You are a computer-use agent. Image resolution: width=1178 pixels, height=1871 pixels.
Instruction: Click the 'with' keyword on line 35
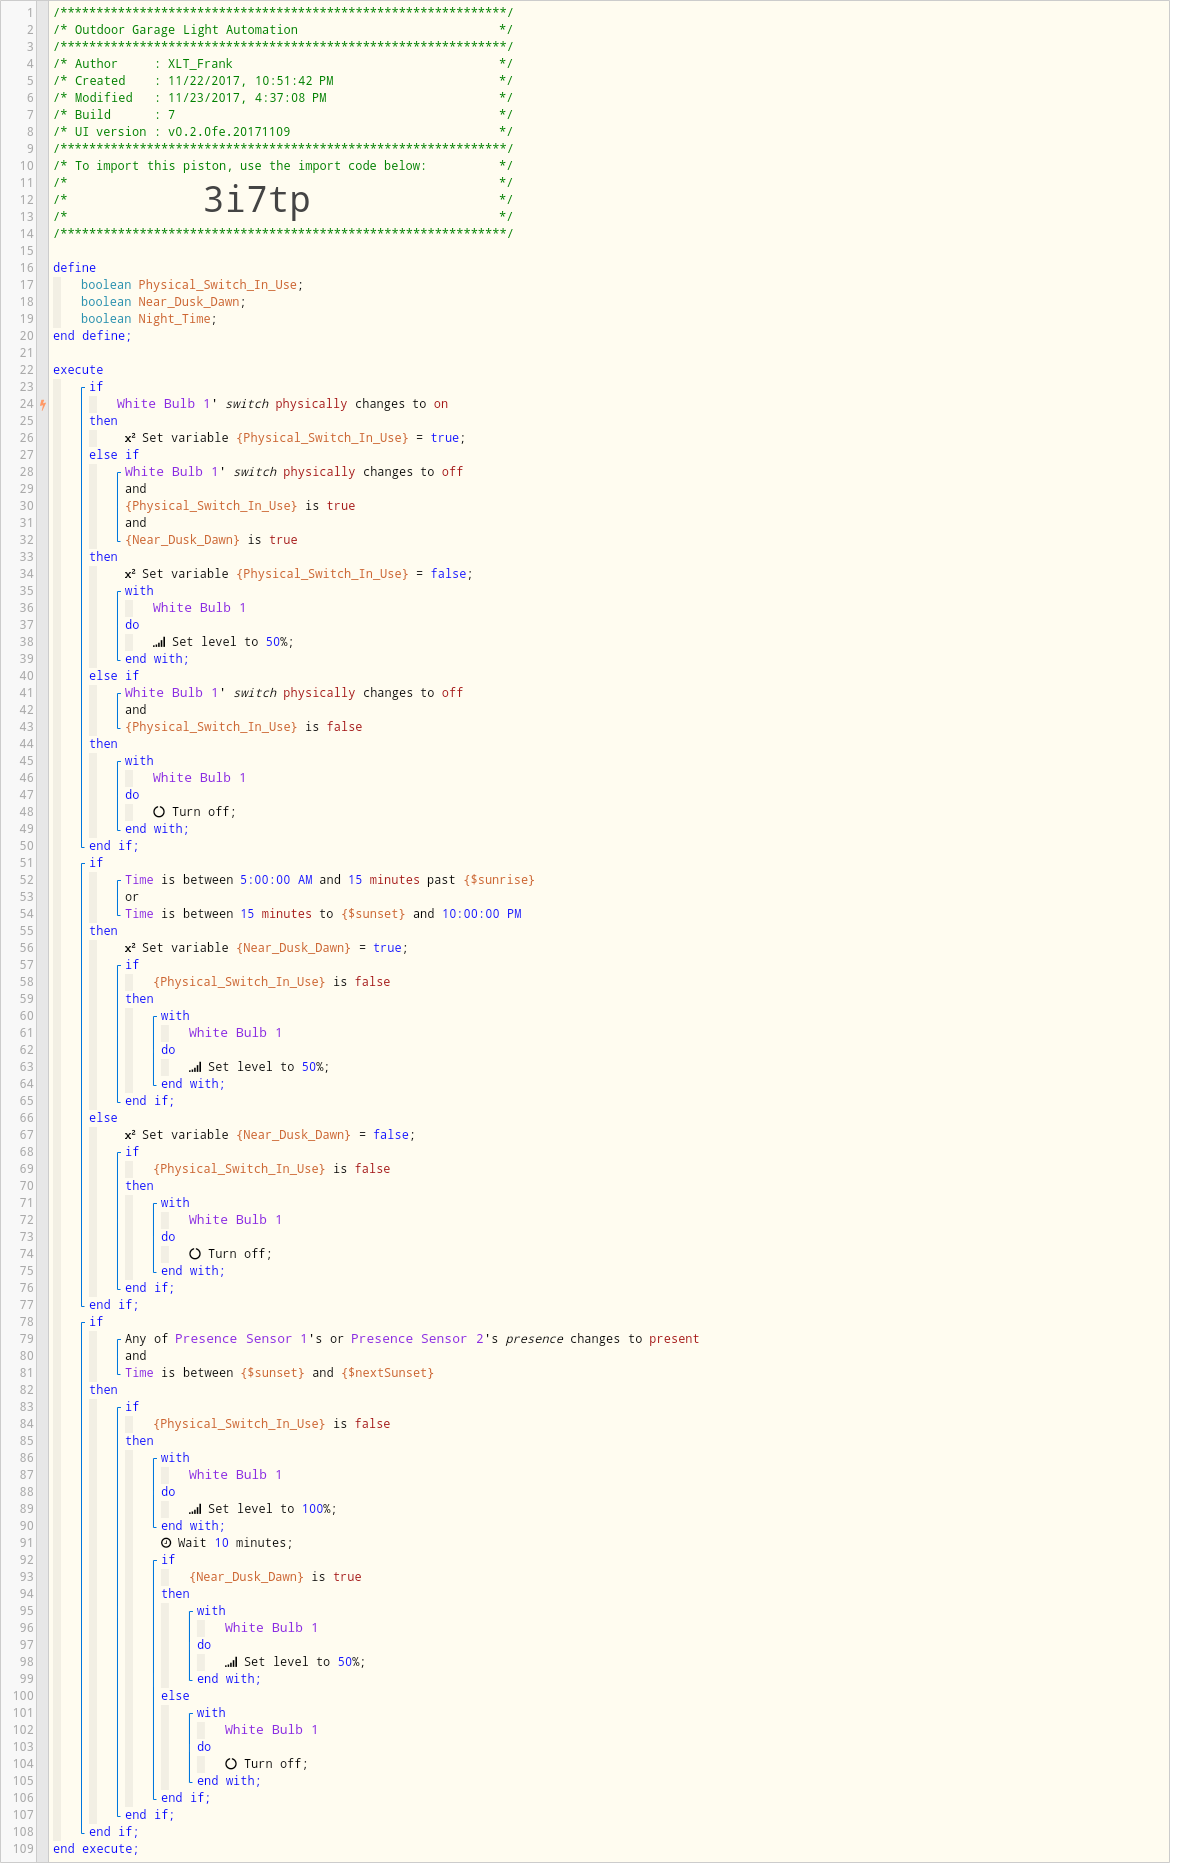[139, 591]
